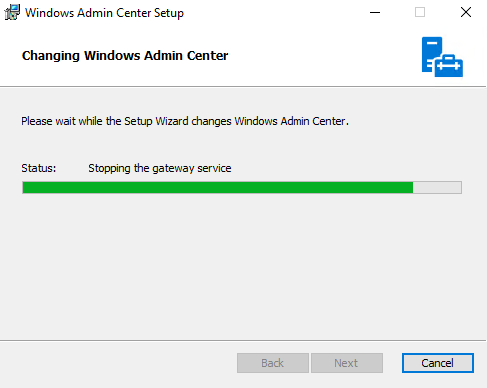Image resolution: width=487 pixels, height=388 pixels.
Task: Click the blank white header banner beside the heading
Action: pos(323,56)
